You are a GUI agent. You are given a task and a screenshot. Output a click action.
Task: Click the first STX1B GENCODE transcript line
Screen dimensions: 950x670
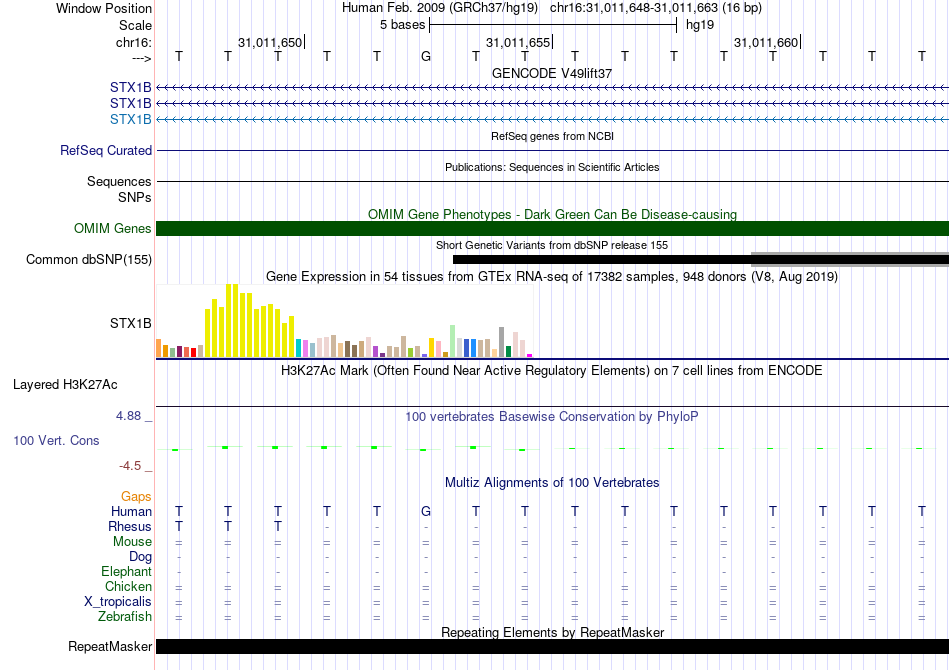pyautogui.click(x=552, y=88)
